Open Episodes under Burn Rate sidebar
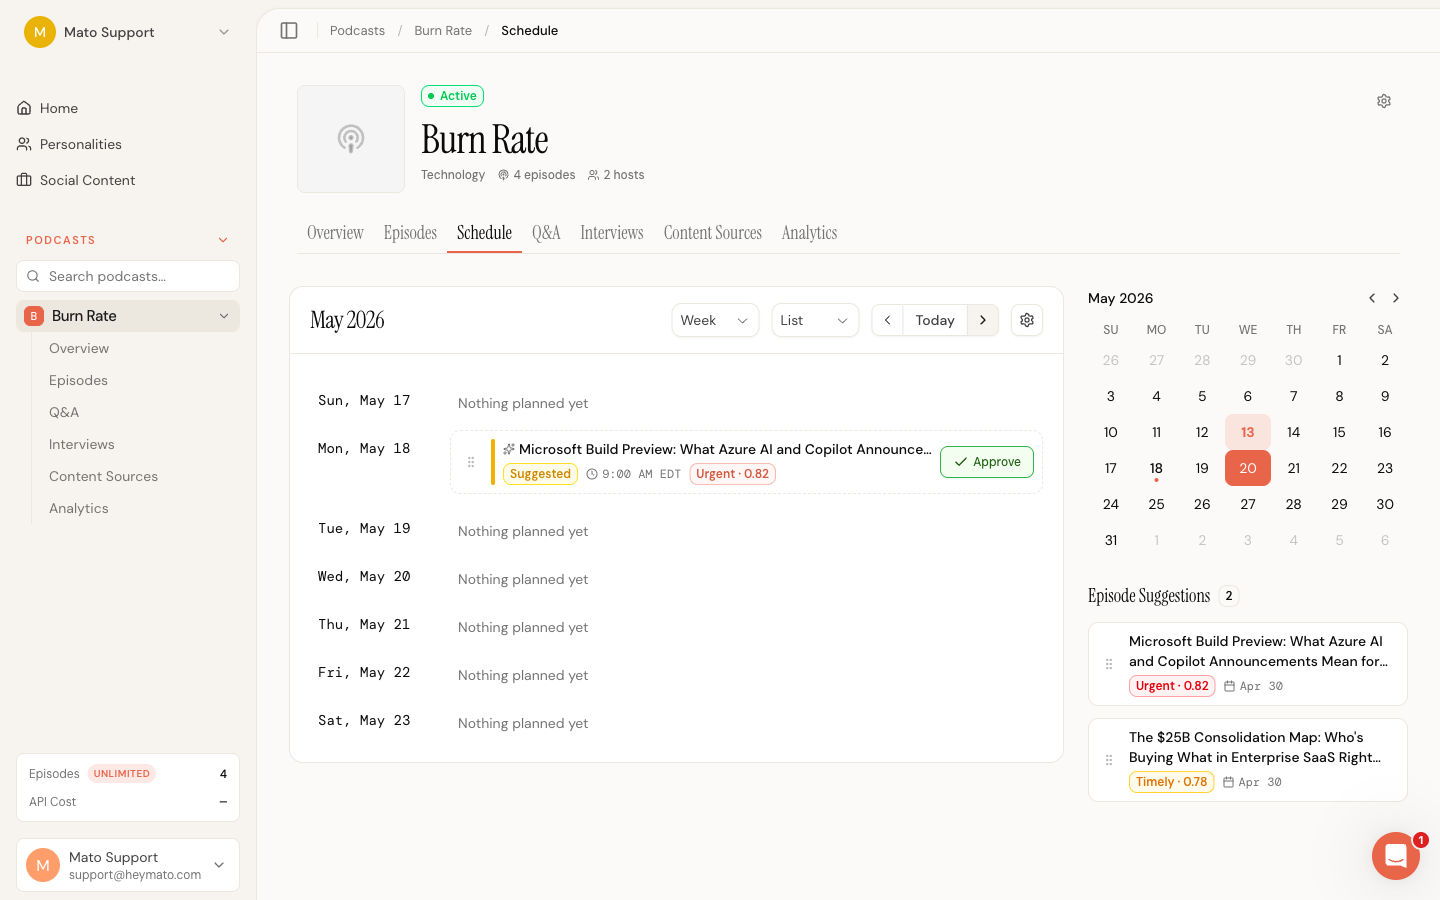Screen dimensions: 1440x900 click(78, 380)
